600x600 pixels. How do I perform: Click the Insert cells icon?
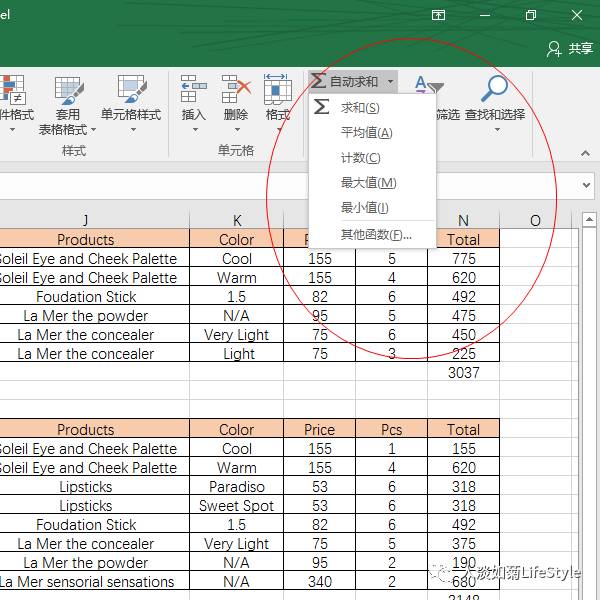[193, 89]
